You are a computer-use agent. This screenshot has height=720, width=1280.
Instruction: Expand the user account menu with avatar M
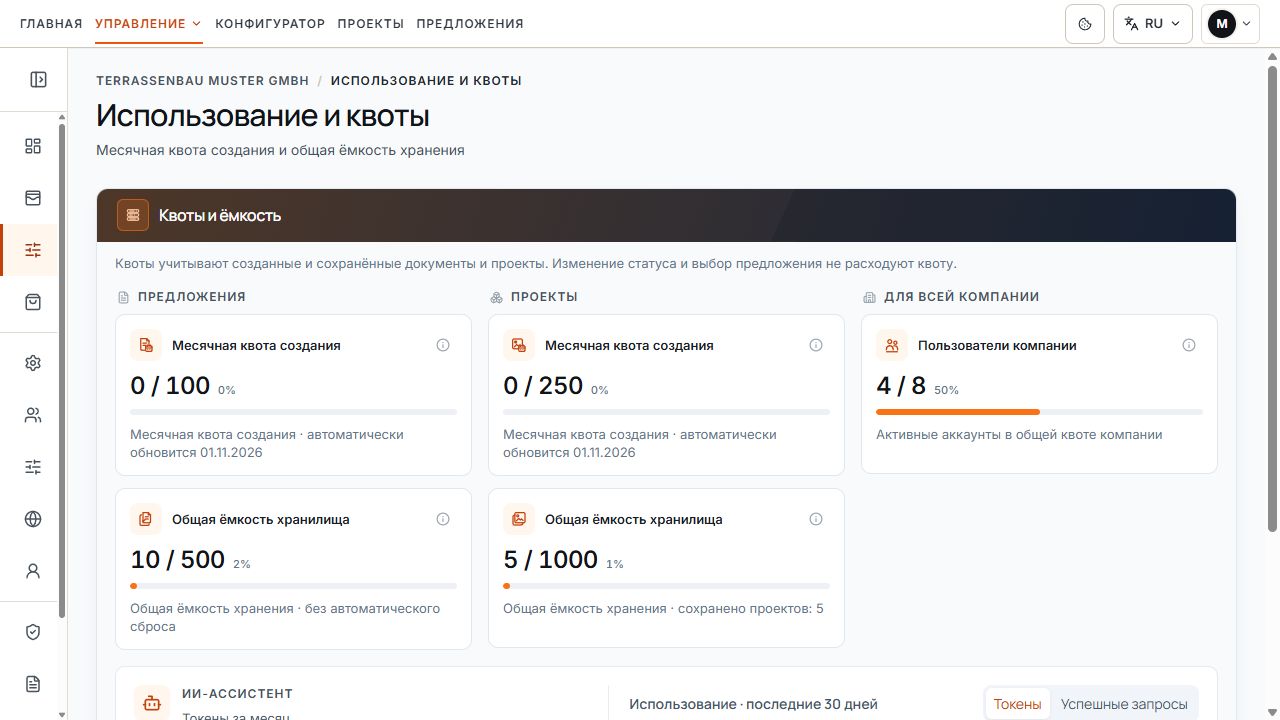coord(1230,24)
